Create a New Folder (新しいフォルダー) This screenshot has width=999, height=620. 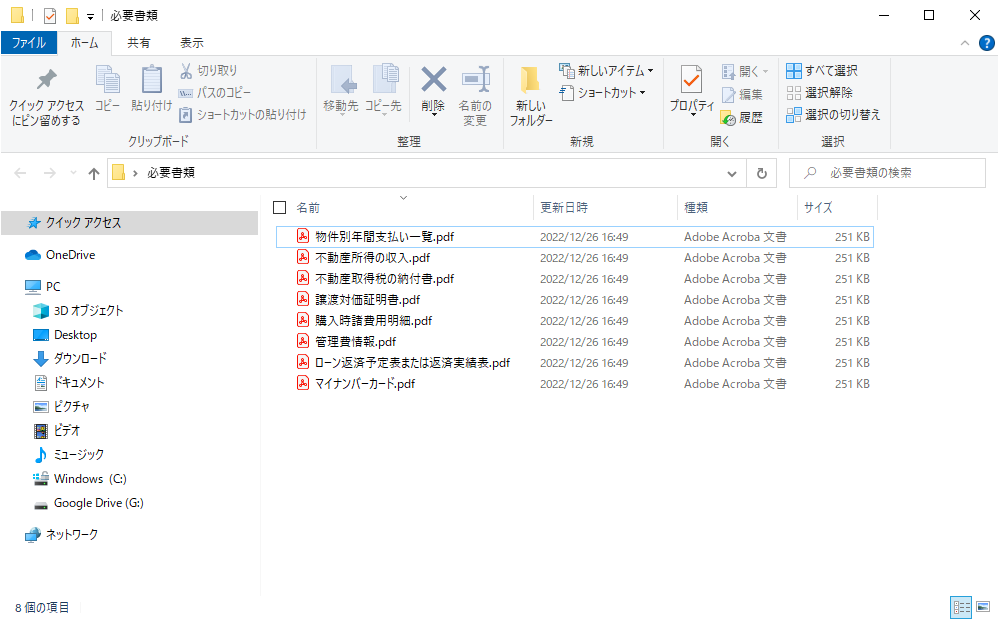click(531, 96)
